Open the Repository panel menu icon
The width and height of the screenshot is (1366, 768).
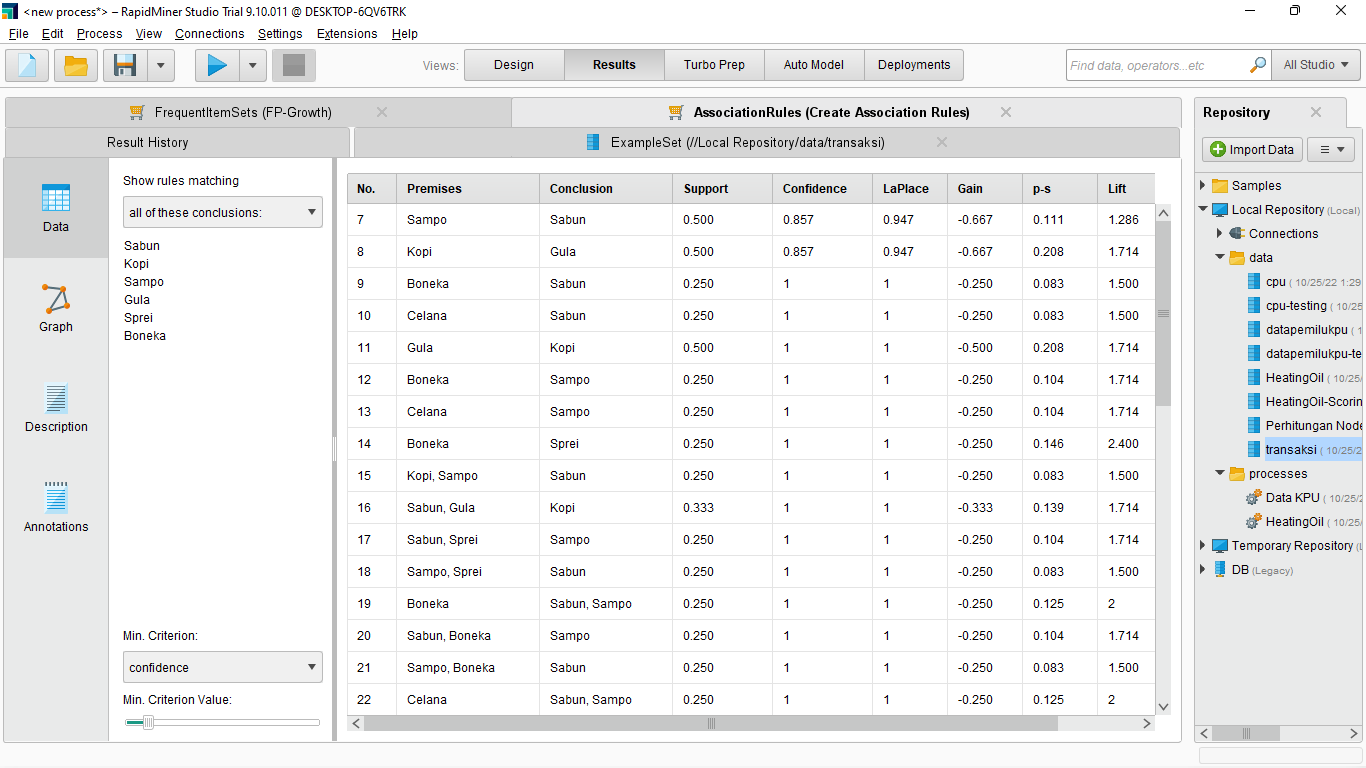[1331, 148]
